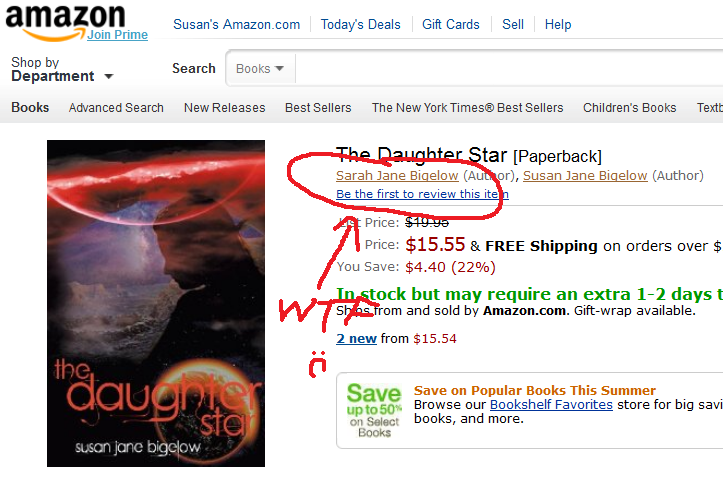Screen dimensions: 723x491
Task: Open the Bookshelf Favorites link
Action: coord(551,405)
